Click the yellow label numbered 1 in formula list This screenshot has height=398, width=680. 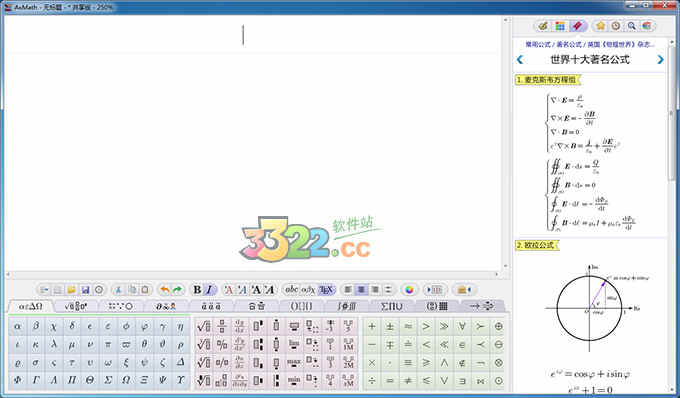click(x=548, y=80)
